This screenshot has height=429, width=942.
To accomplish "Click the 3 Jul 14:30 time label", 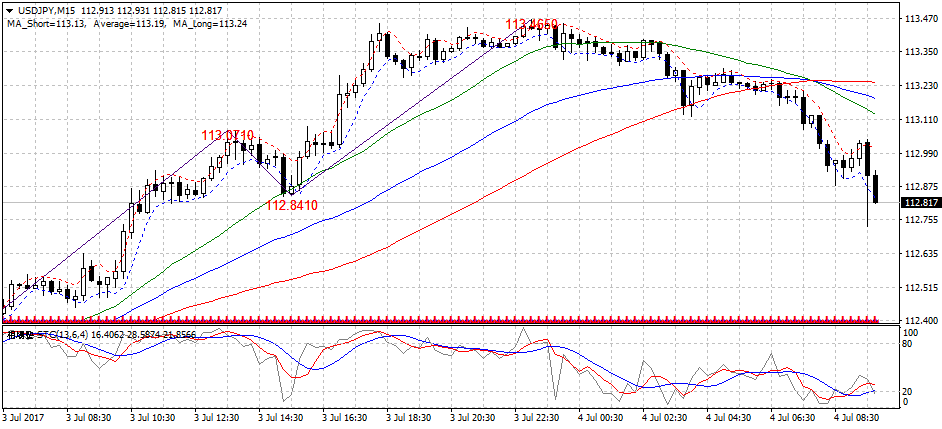I will click(282, 416).
